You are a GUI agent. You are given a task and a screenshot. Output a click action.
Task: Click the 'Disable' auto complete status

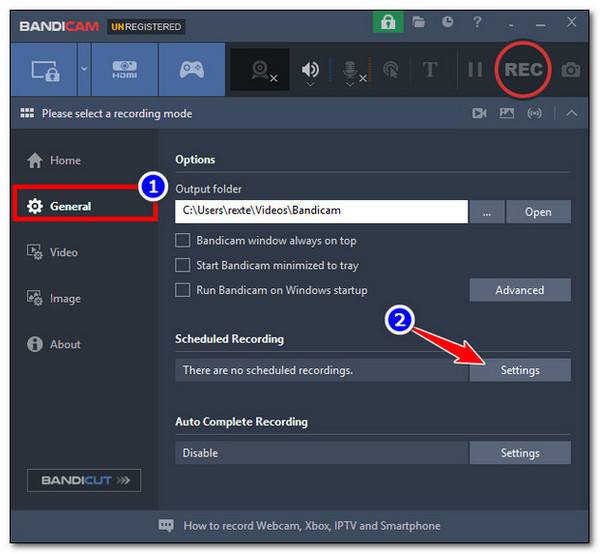pyautogui.click(x=200, y=453)
